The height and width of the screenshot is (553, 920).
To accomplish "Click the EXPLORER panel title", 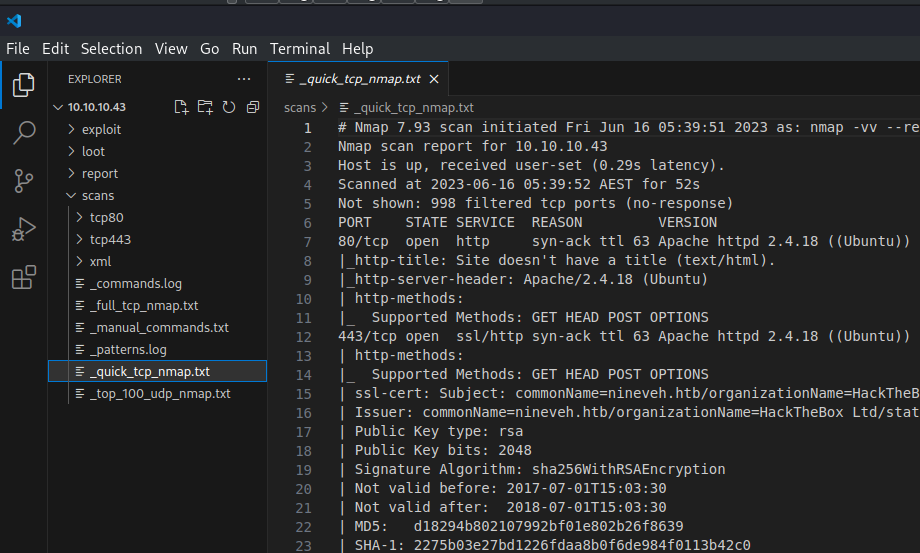I will pyautogui.click(x=94, y=79).
